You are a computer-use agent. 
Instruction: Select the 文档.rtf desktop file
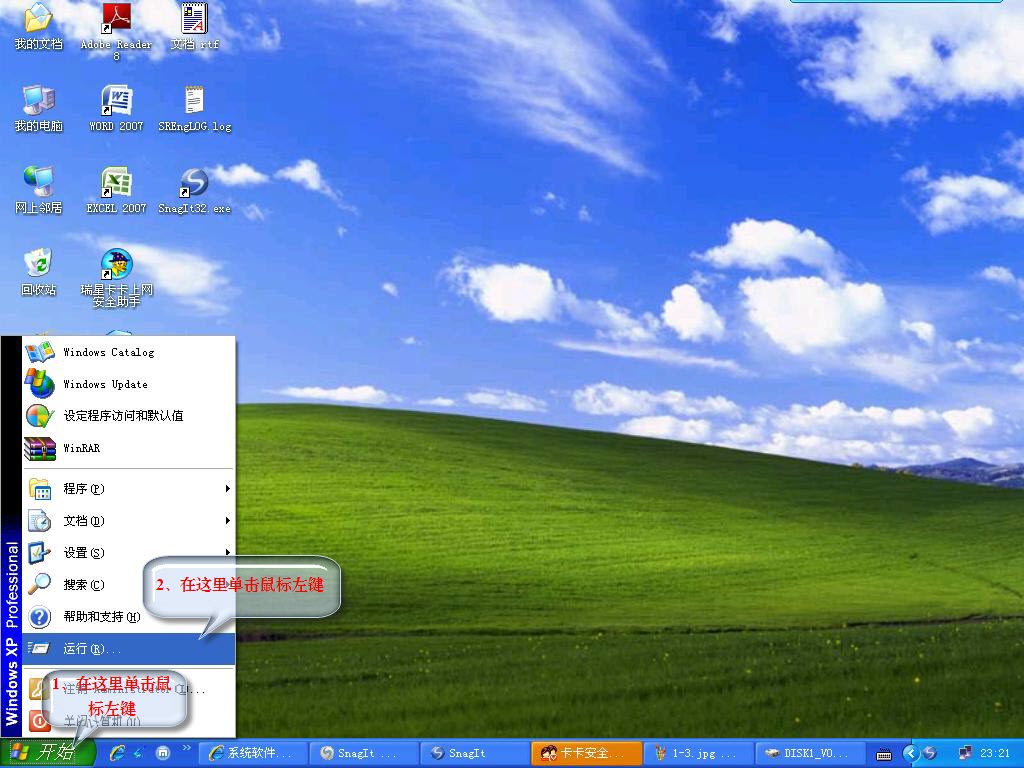(x=195, y=25)
